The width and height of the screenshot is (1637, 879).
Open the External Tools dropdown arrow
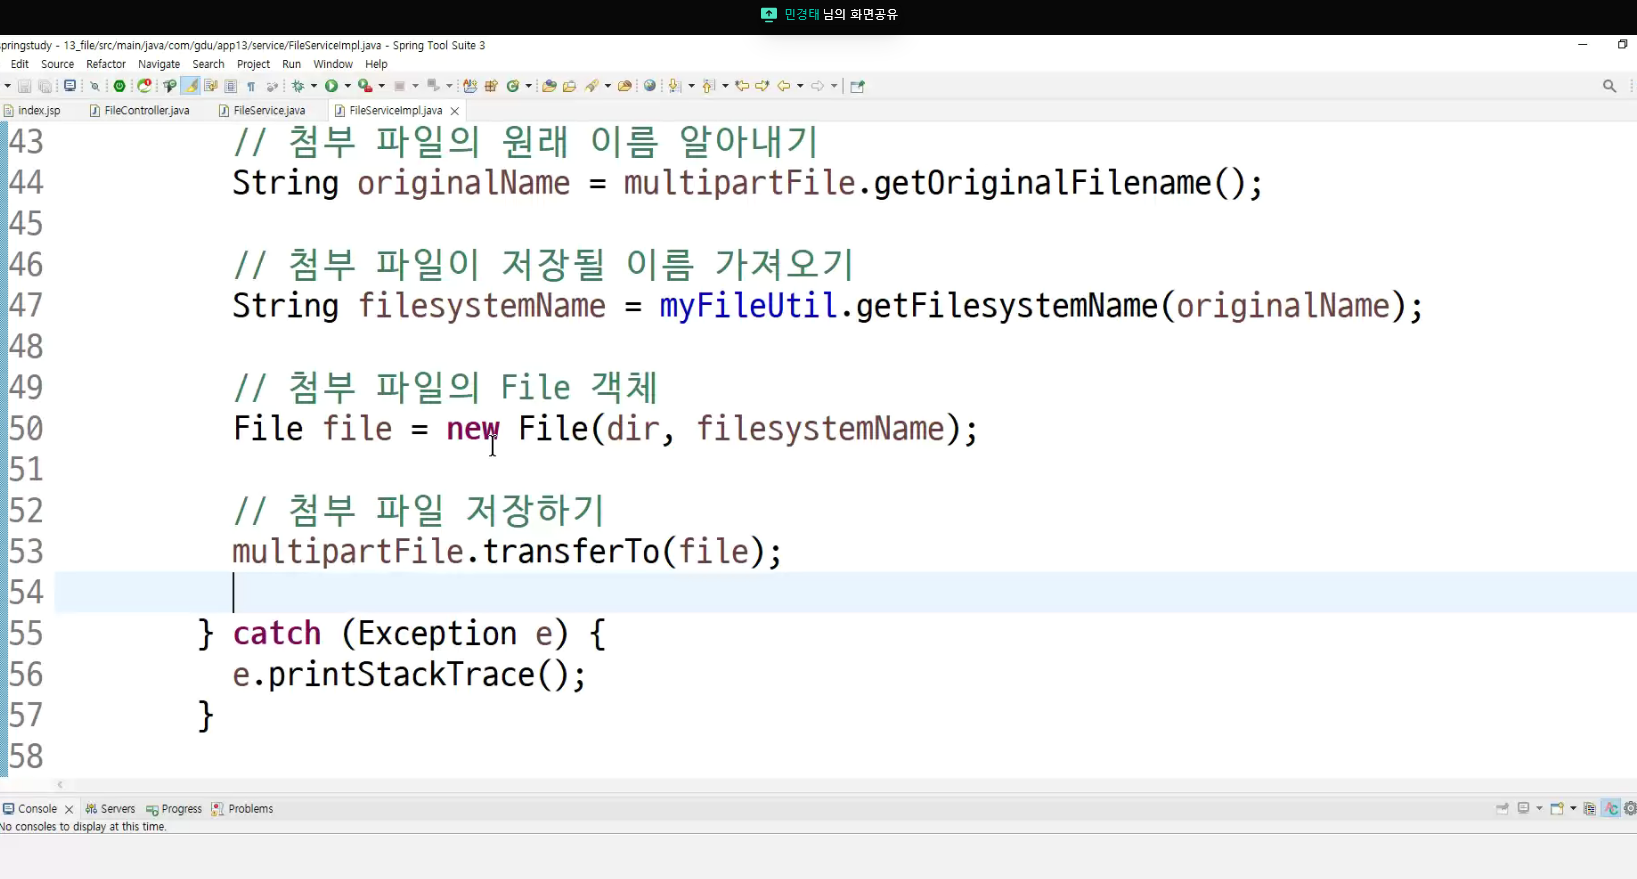click(x=381, y=86)
